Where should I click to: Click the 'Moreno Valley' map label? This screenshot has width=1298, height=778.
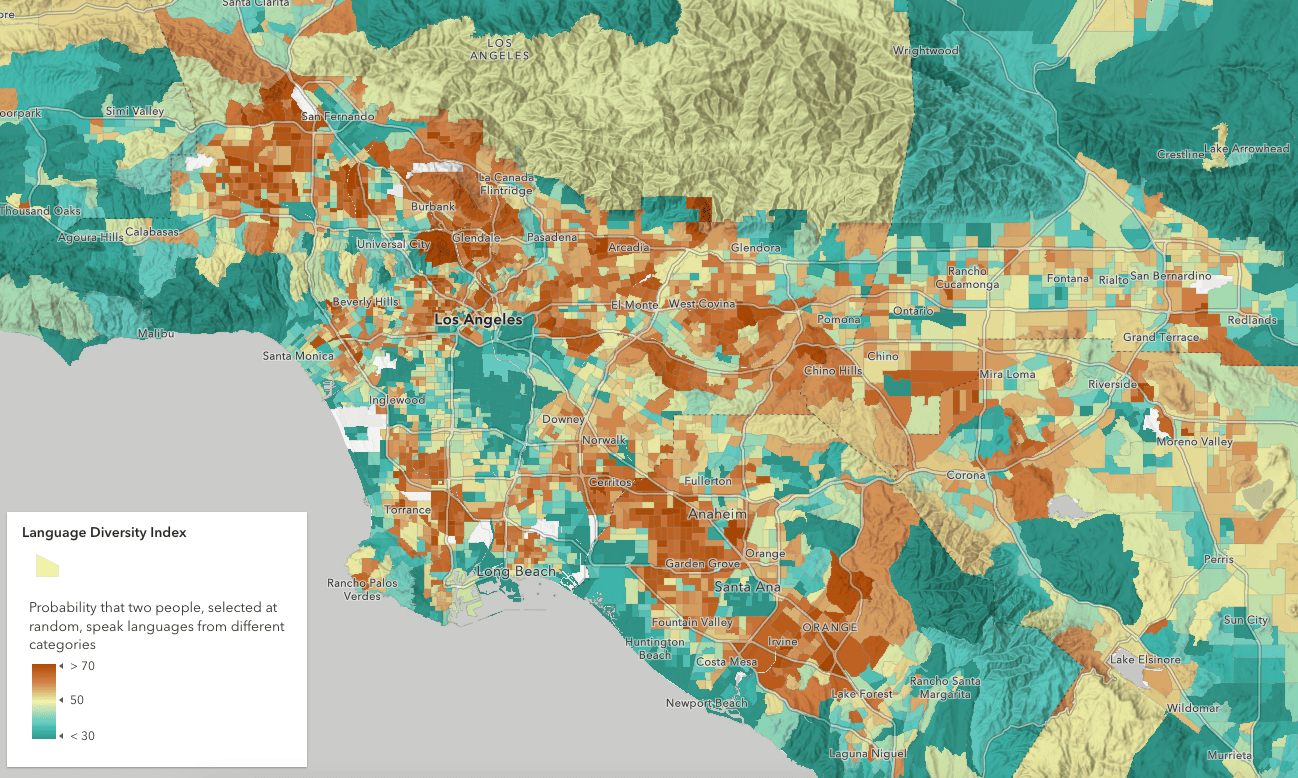click(x=1194, y=442)
